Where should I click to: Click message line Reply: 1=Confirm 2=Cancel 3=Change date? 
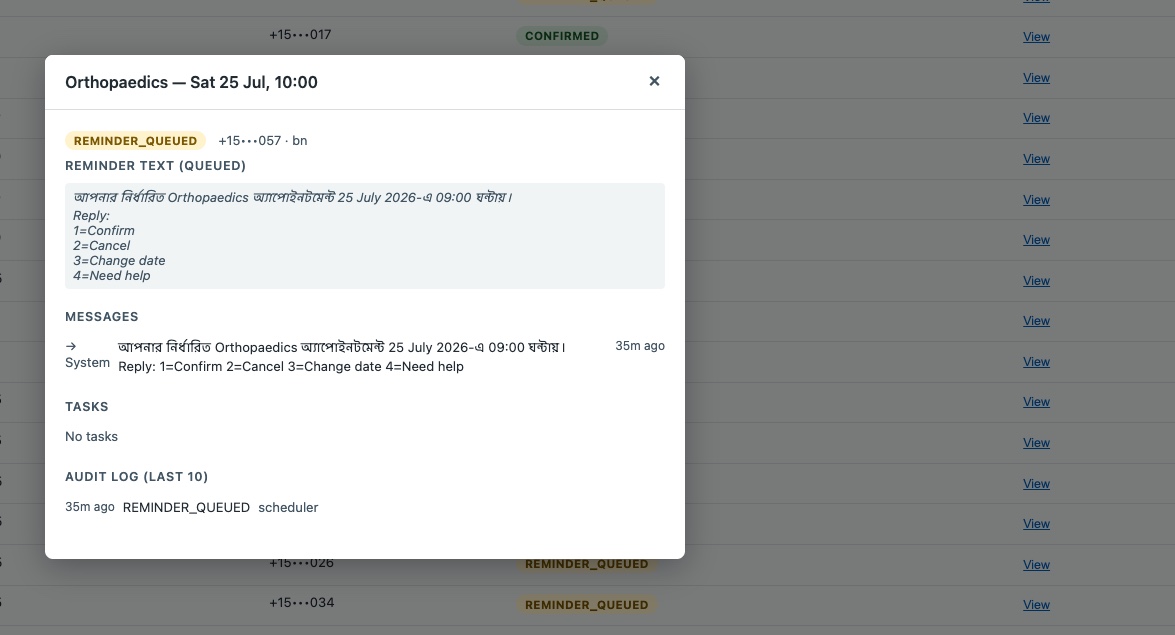291,367
